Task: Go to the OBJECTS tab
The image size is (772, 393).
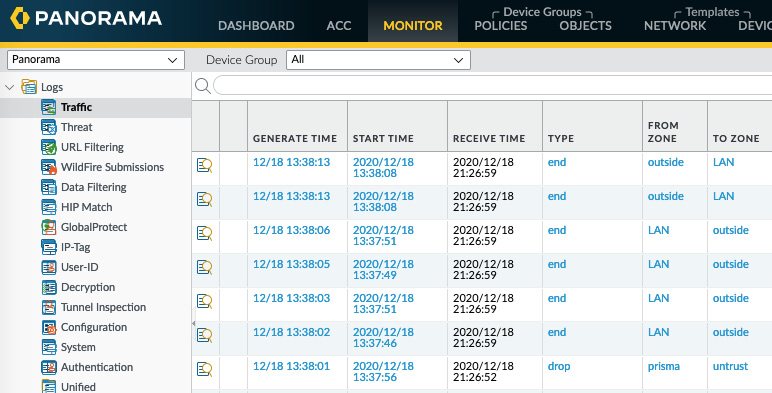Action: coord(585,26)
